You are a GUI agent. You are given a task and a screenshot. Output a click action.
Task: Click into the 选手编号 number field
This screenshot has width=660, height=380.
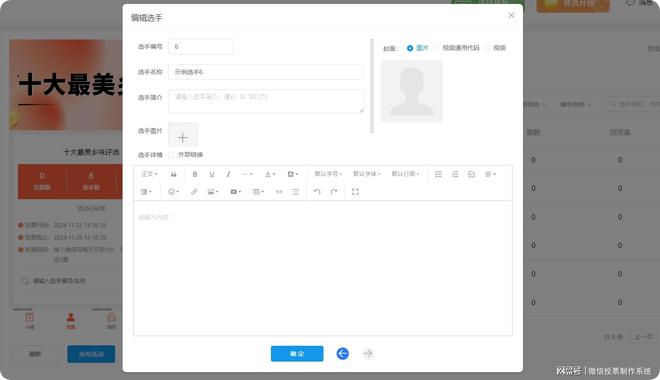pyautogui.click(x=201, y=47)
